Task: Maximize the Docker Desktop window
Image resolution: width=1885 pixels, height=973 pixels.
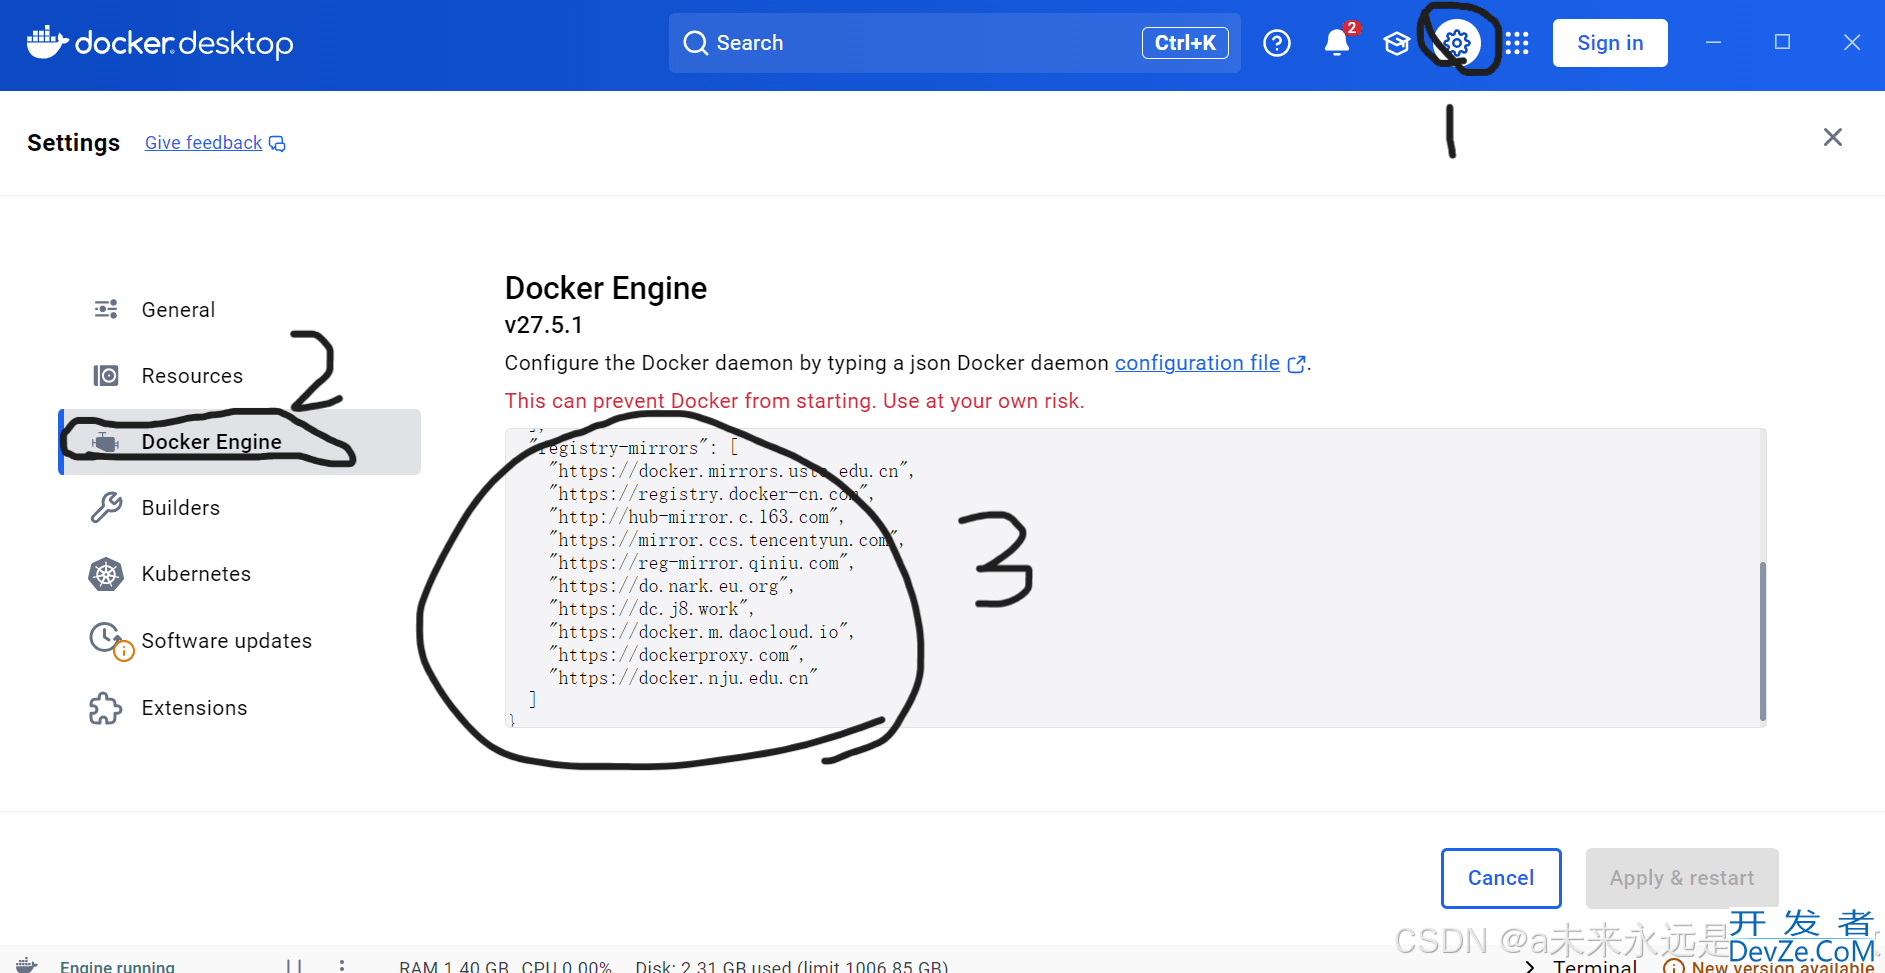Action: (1782, 42)
